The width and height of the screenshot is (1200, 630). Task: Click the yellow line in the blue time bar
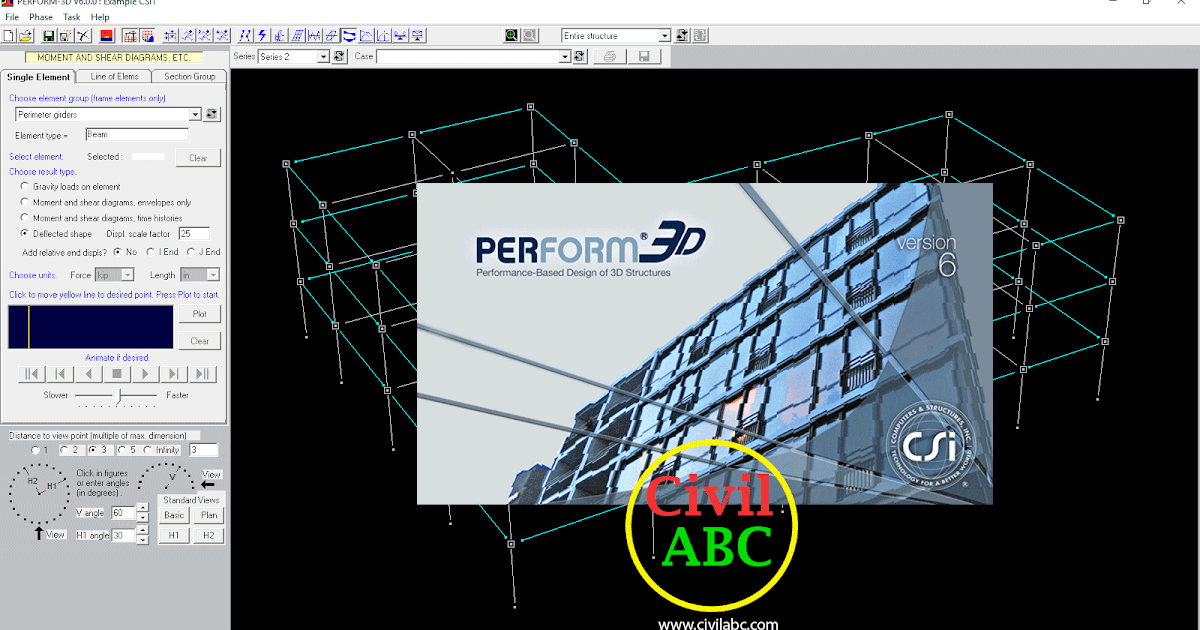(29, 327)
